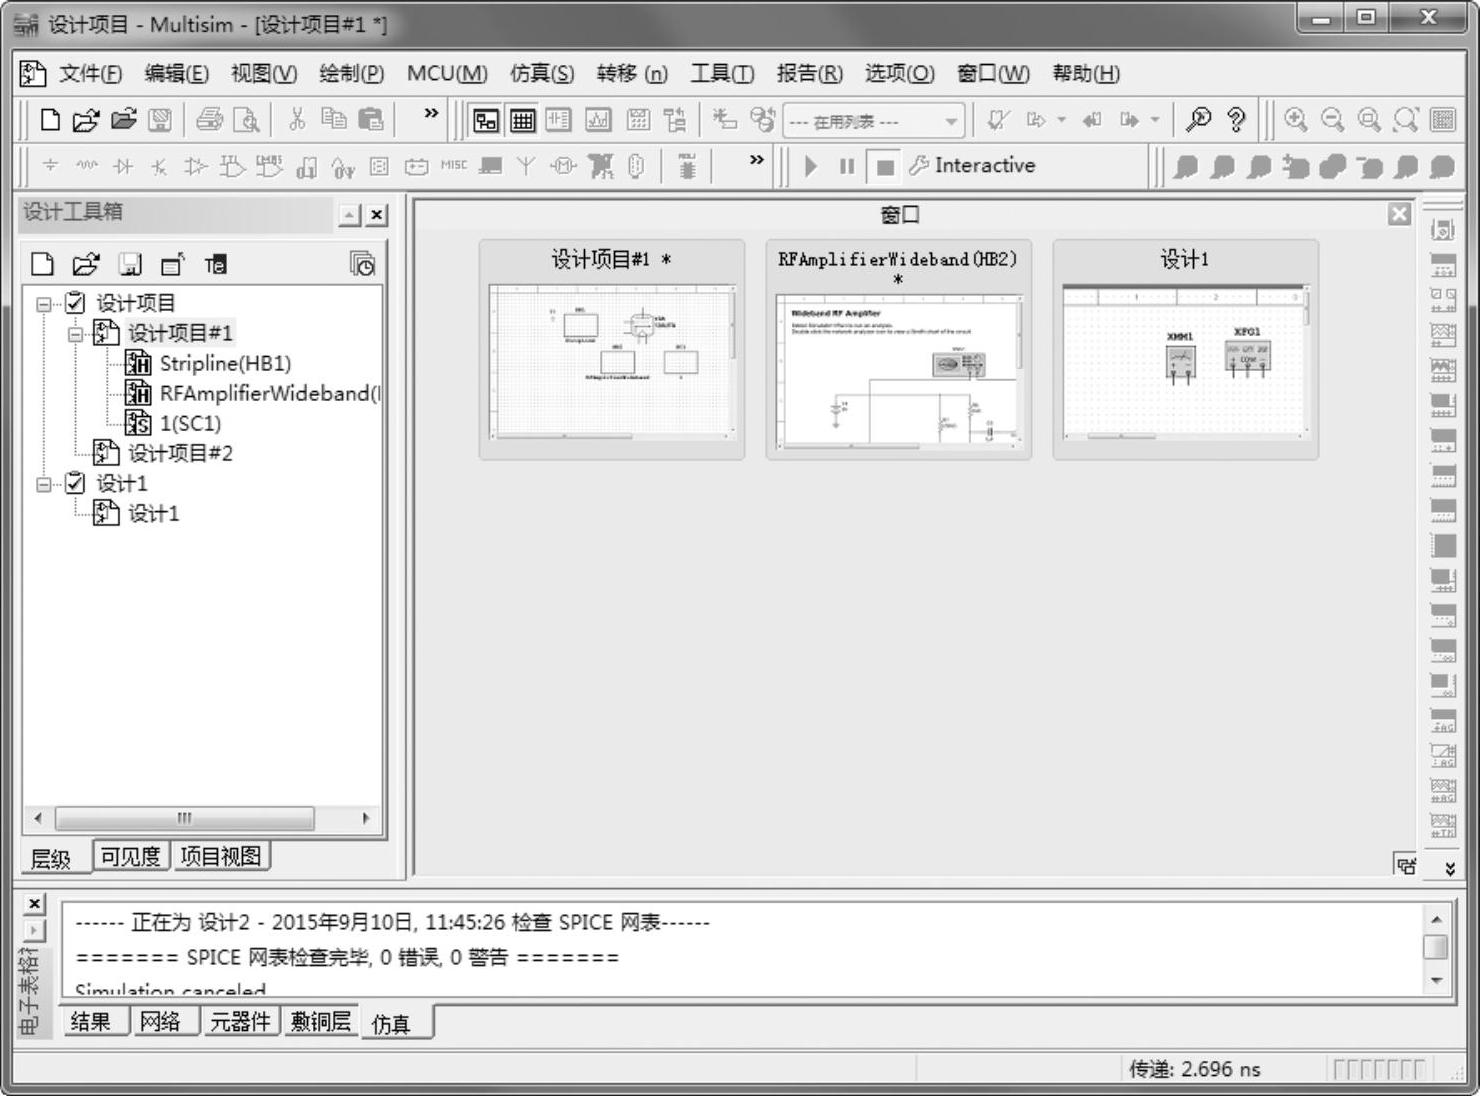The width and height of the screenshot is (1480, 1096).
Task: Place a diode component
Action: coord(123,166)
